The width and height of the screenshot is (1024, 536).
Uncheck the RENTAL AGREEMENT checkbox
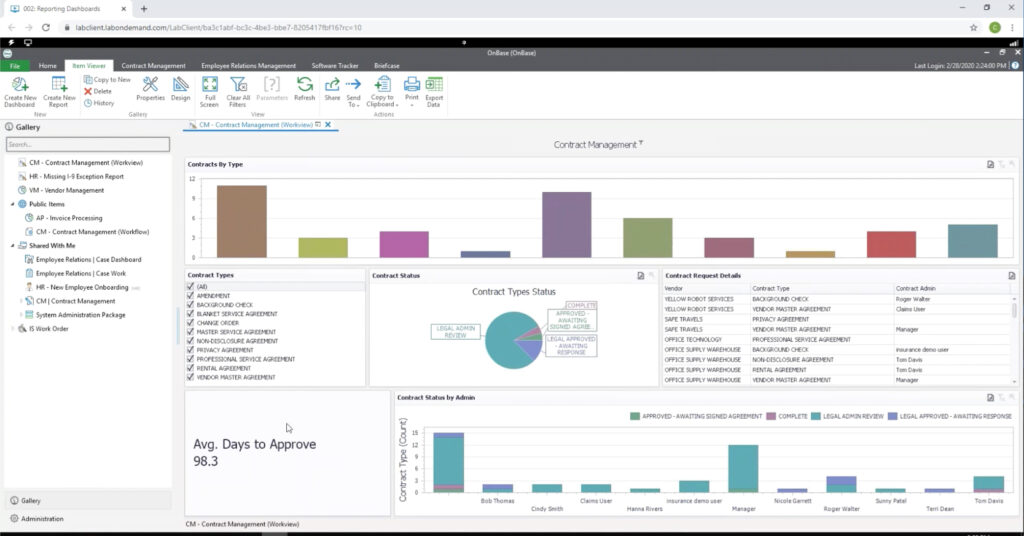[x=190, y=368]
